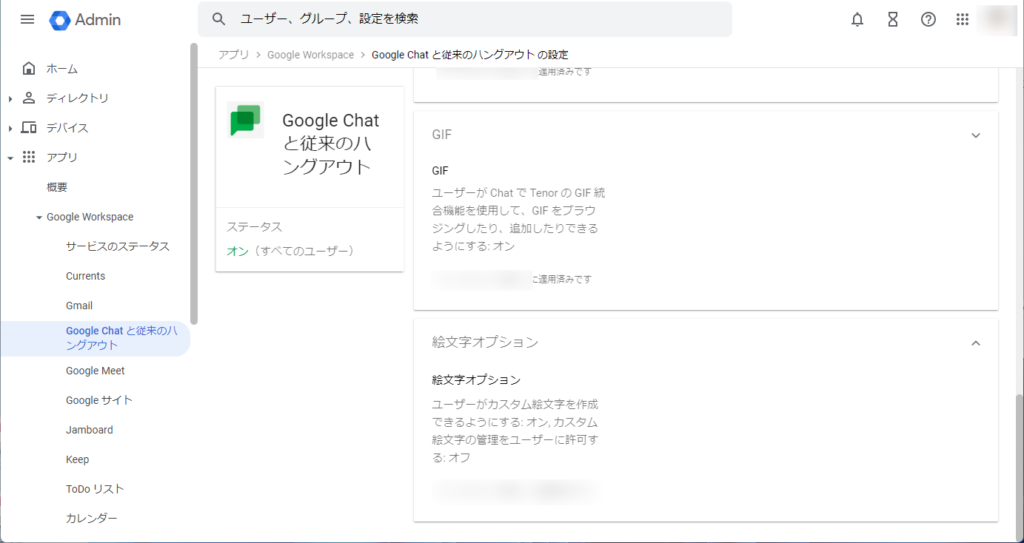The width and height of the screenshot is (1024, 543).
Task: Click the GIF section header title
Action: pyautogui.click(x=442, y=135)
